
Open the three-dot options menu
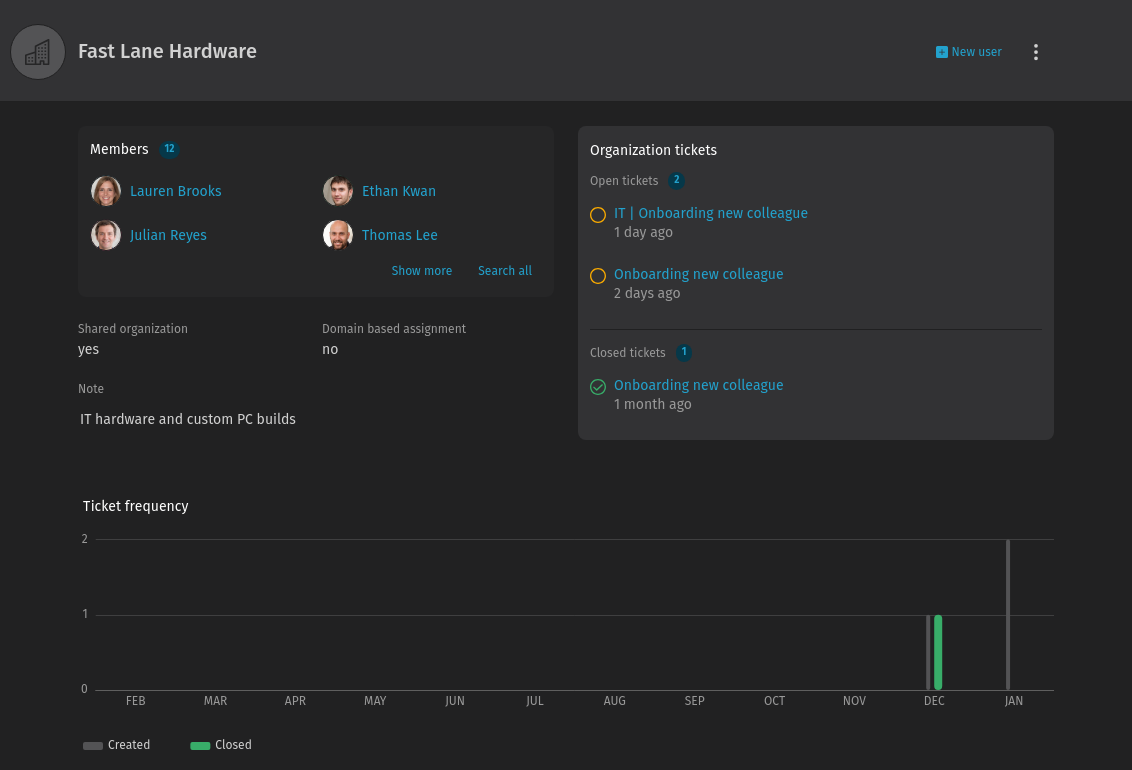(x=1036, y=52)
